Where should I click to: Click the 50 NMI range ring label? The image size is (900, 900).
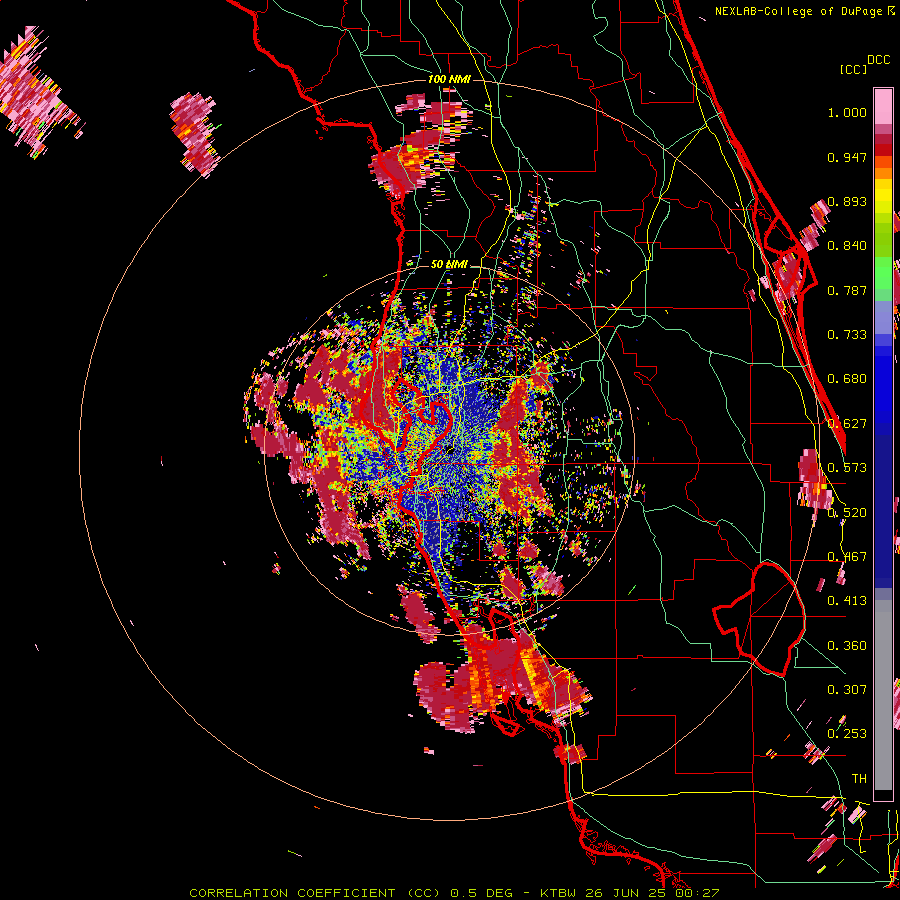449,265
